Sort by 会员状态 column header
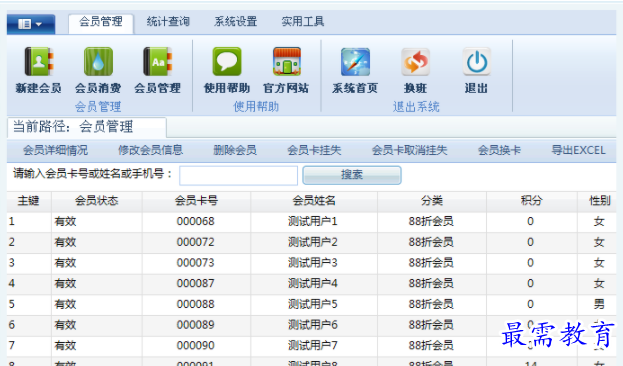Screen dimensions: 623x366 97,201
